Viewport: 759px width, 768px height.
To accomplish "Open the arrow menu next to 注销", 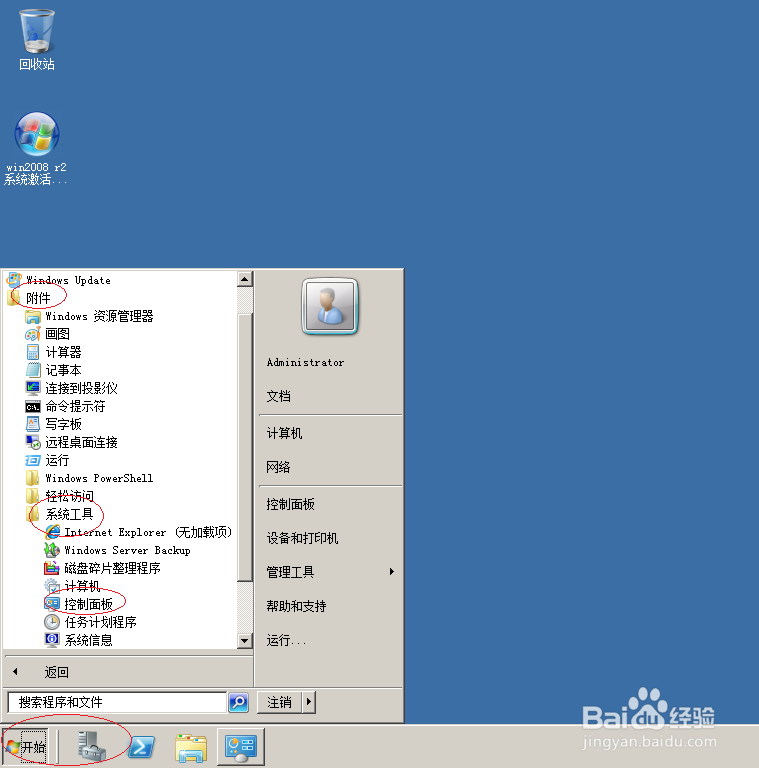I will (308, 702).
